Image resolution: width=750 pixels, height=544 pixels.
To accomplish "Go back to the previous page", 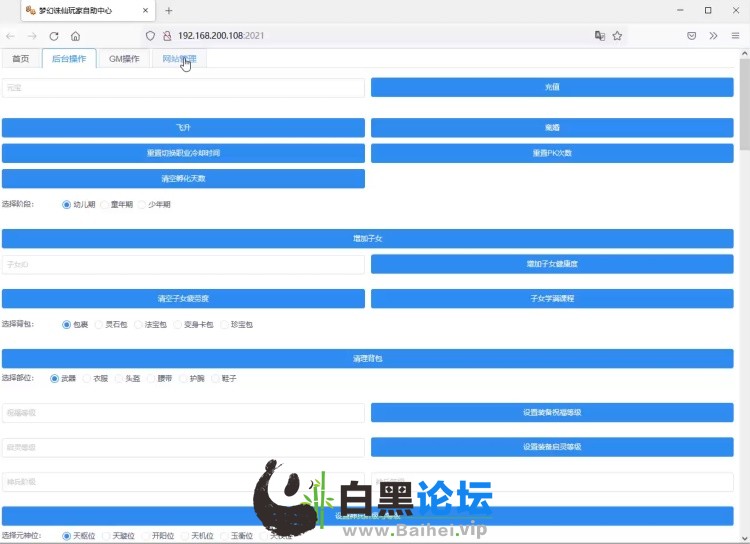I will tap(11, 36).
